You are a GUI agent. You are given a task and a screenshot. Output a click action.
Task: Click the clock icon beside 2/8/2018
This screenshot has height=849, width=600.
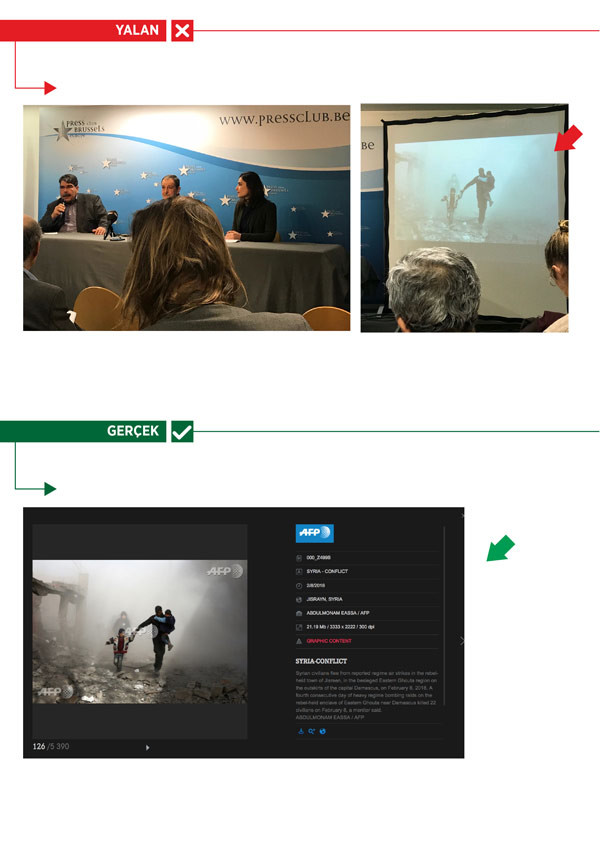pos(300,585)
